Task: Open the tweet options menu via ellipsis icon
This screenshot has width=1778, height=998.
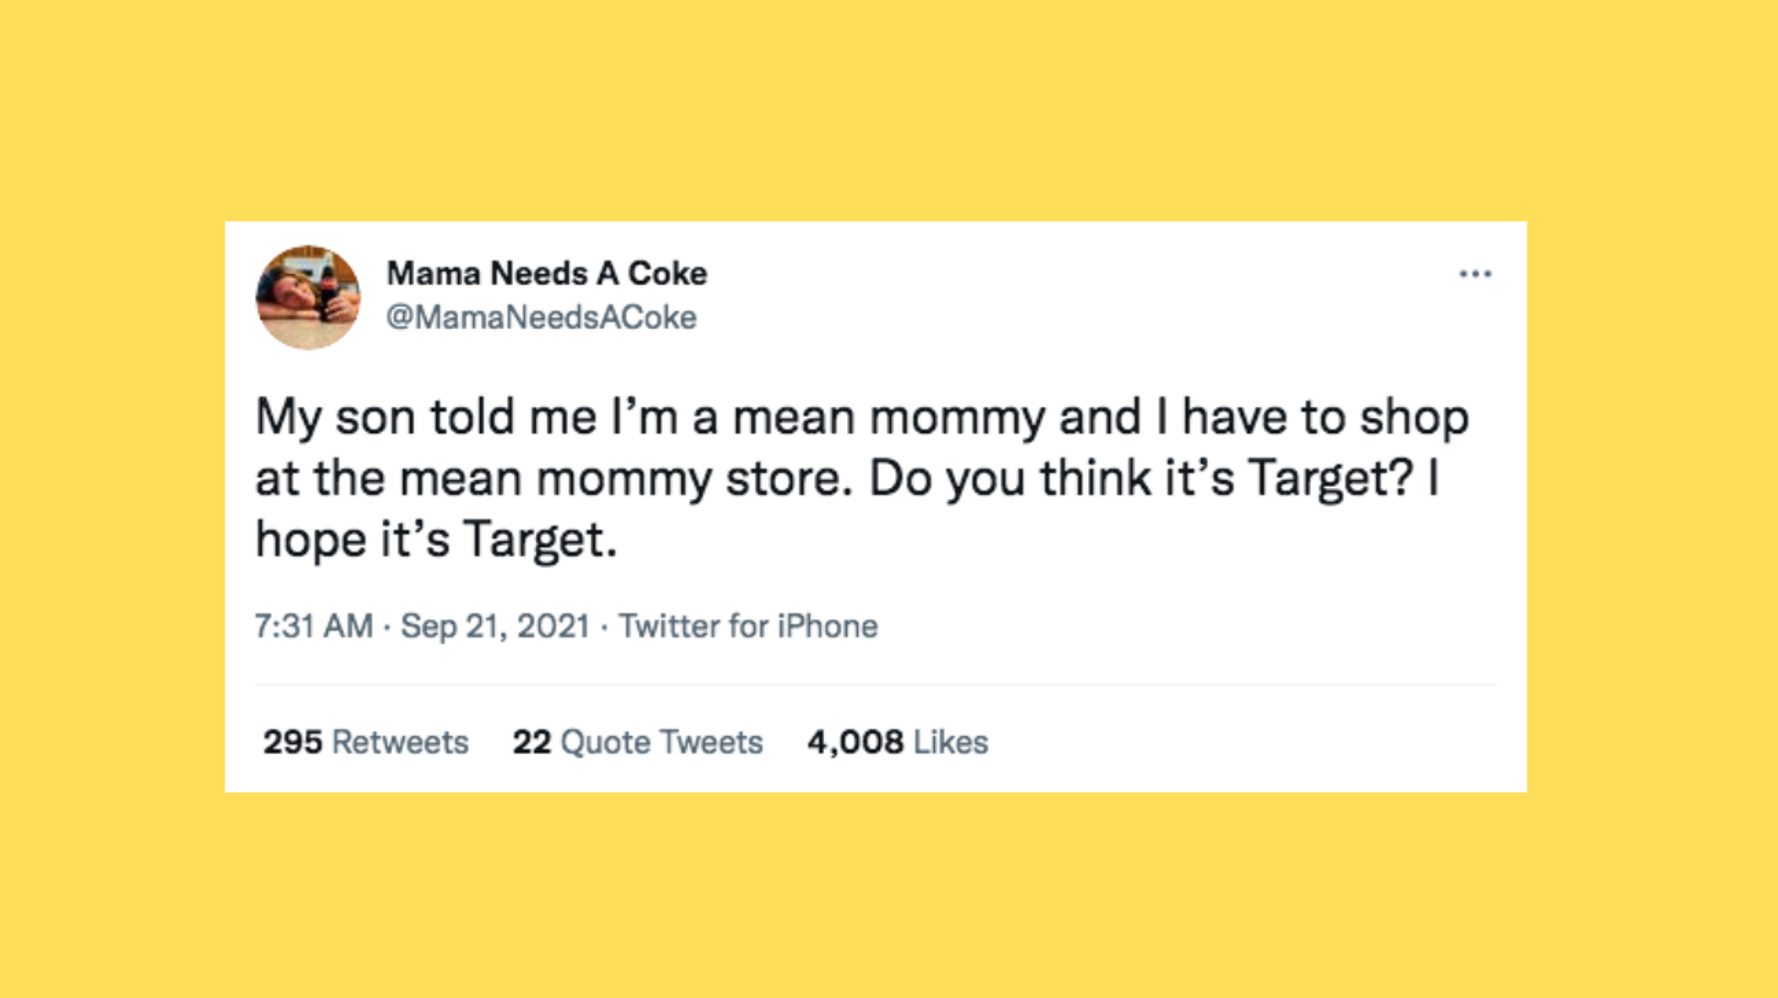Action: pos(1476,272)
